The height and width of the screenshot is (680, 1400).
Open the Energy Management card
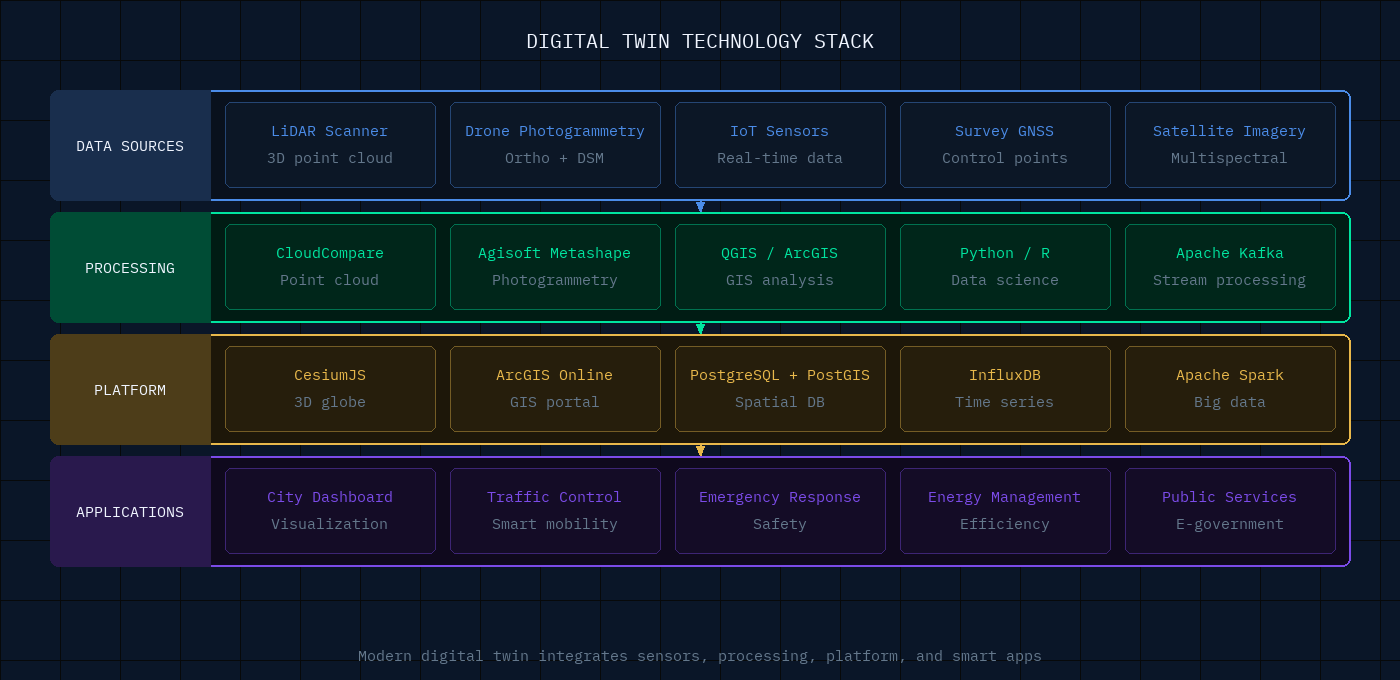pyautogui.click(x=1005, y=511)
